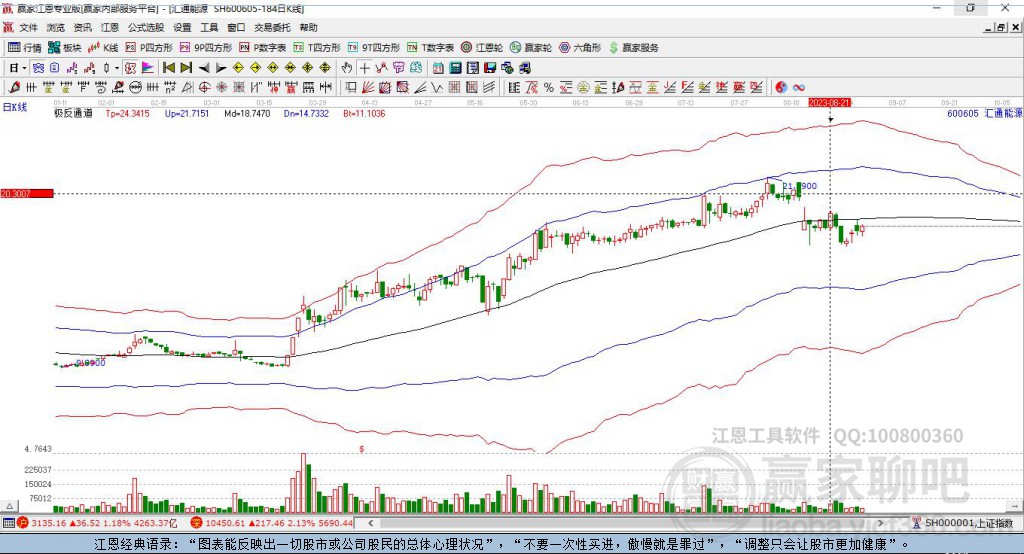The height and width of the screenshot is (554, 1024).
Task: Click the Tp=24.3415 value
Action: coord(127,113)
